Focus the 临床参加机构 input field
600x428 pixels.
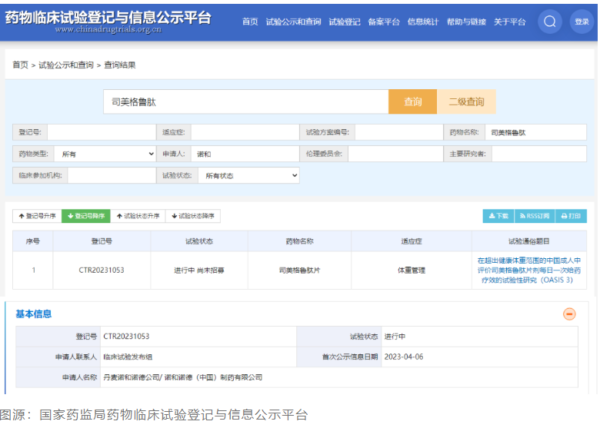(x=112, y=176)
